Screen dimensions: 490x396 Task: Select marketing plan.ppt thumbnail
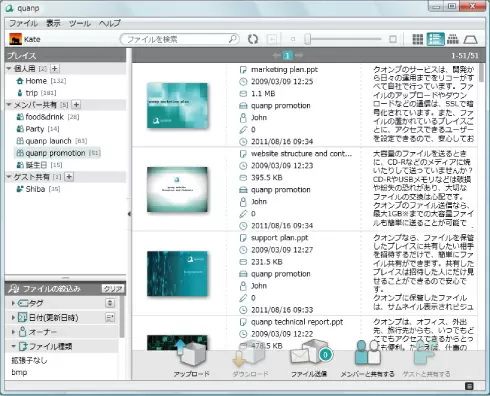tap(177, 105)
